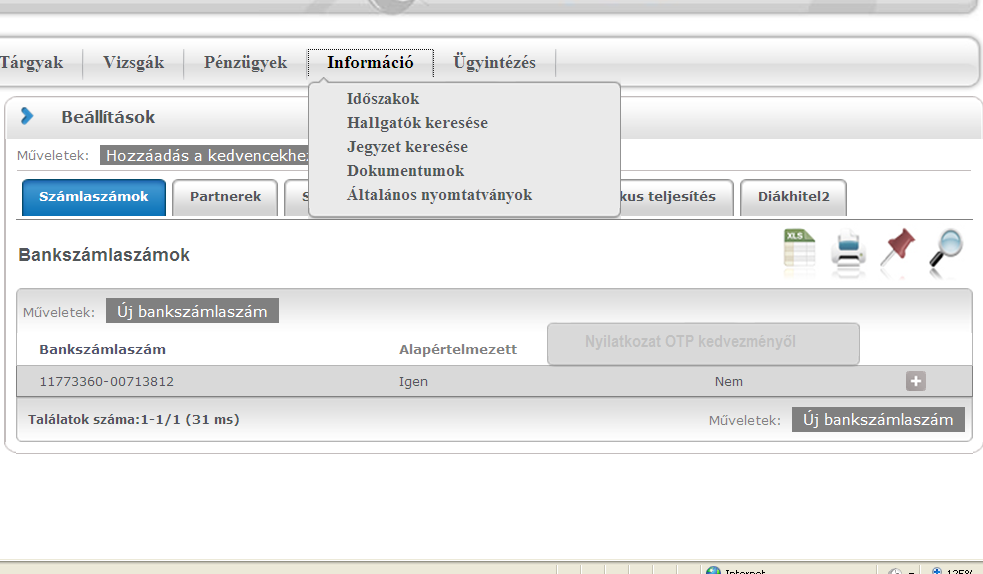
Task: Click the Bankszámlaszámok heading
Action: (104, 255)
